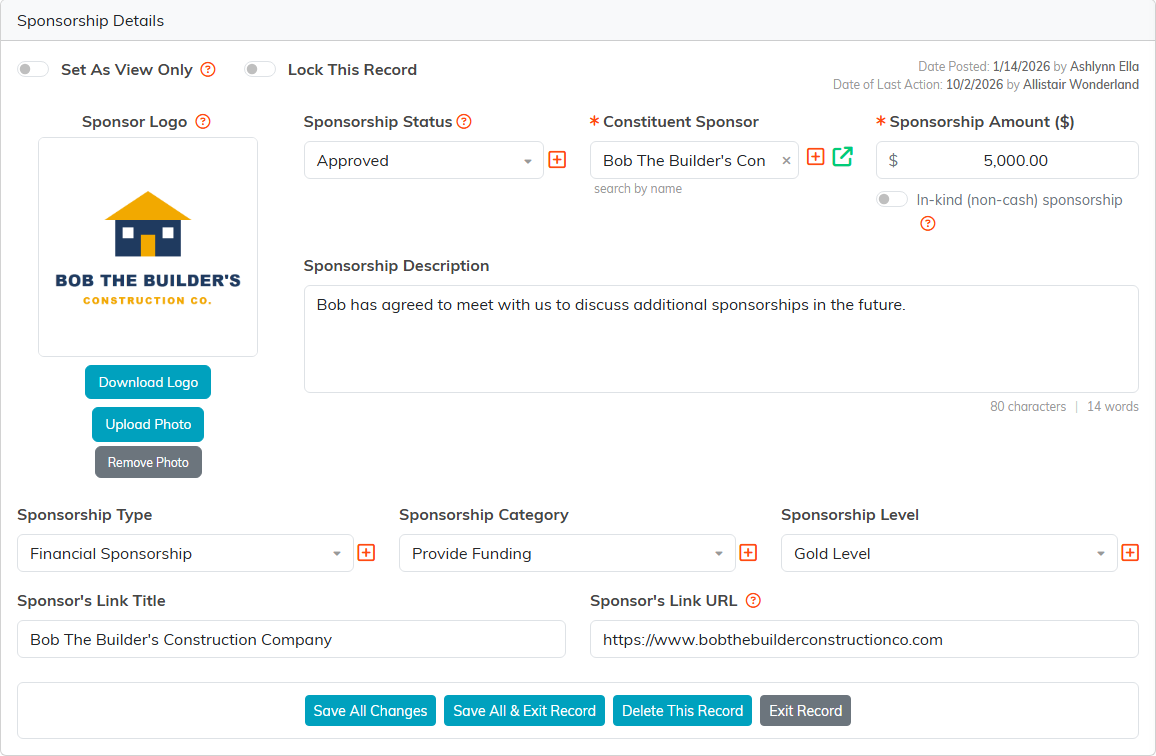Click the '14 words' count text
The image size is (1156, 756).
(1113, 406)
